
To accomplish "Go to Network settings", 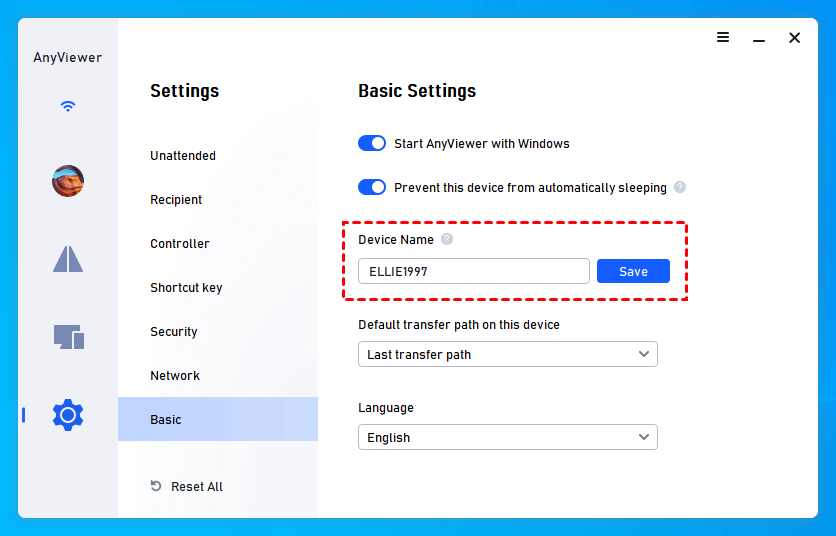I will (175, 375).
